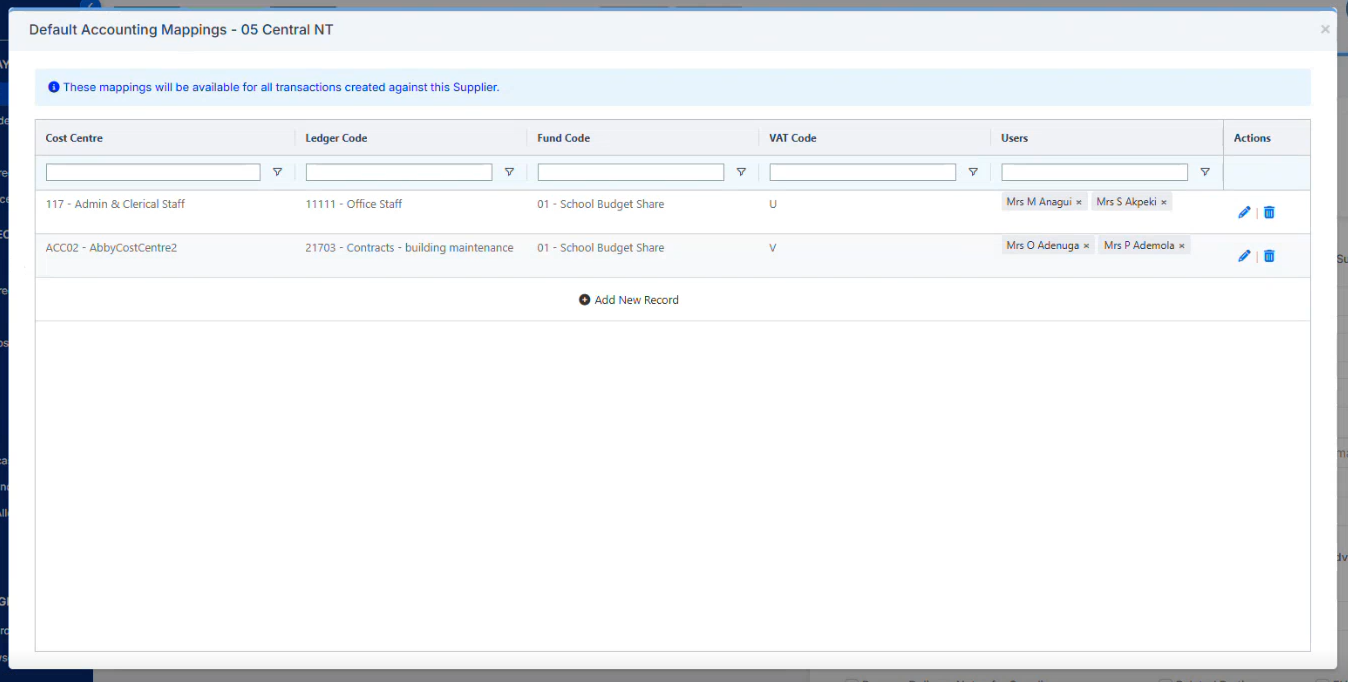Focus the Ledger Code filter input
Image resolution: width=1348 pixels, height=682 pixels.
pos(399,172)
